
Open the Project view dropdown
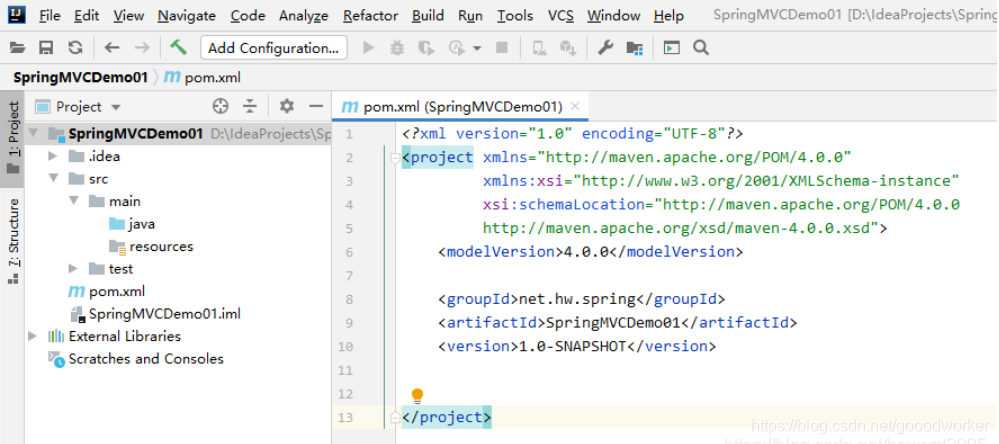(115, 107)
